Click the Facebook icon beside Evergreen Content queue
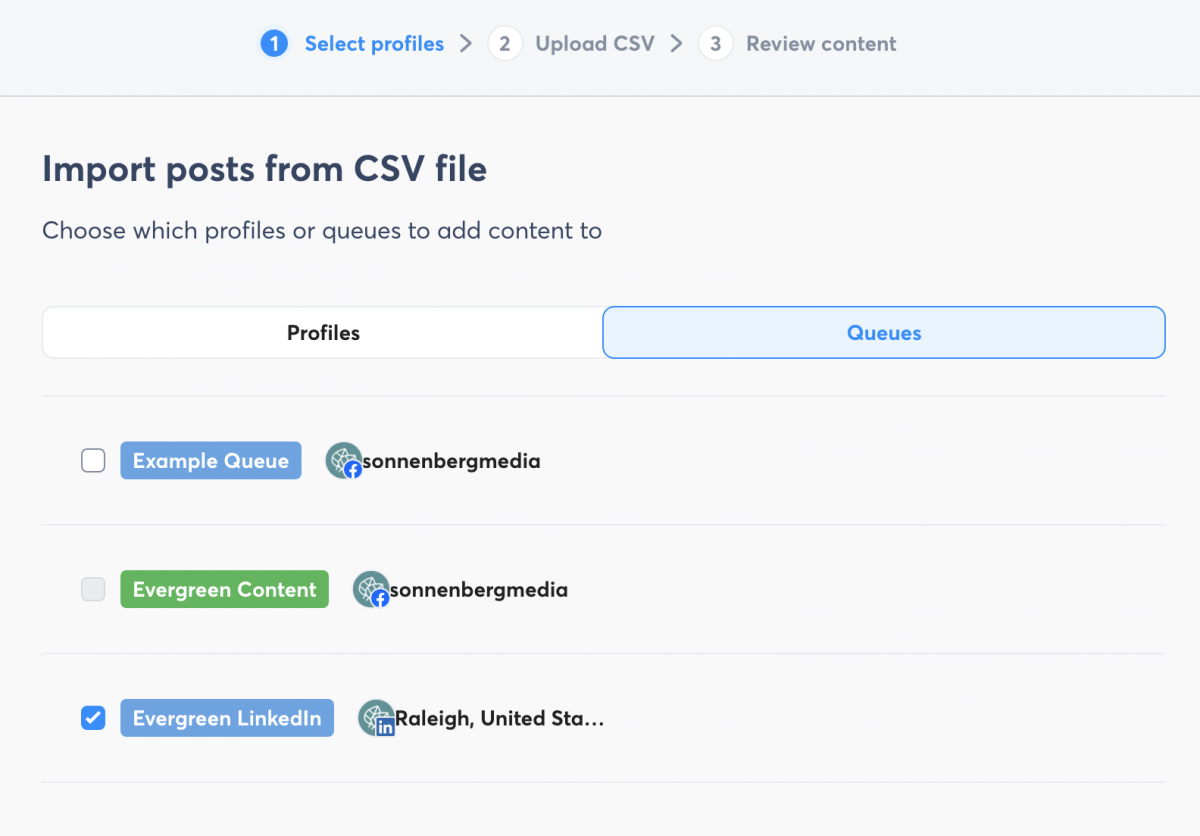This screenshot has width=1200, height=836. point(379,598)
